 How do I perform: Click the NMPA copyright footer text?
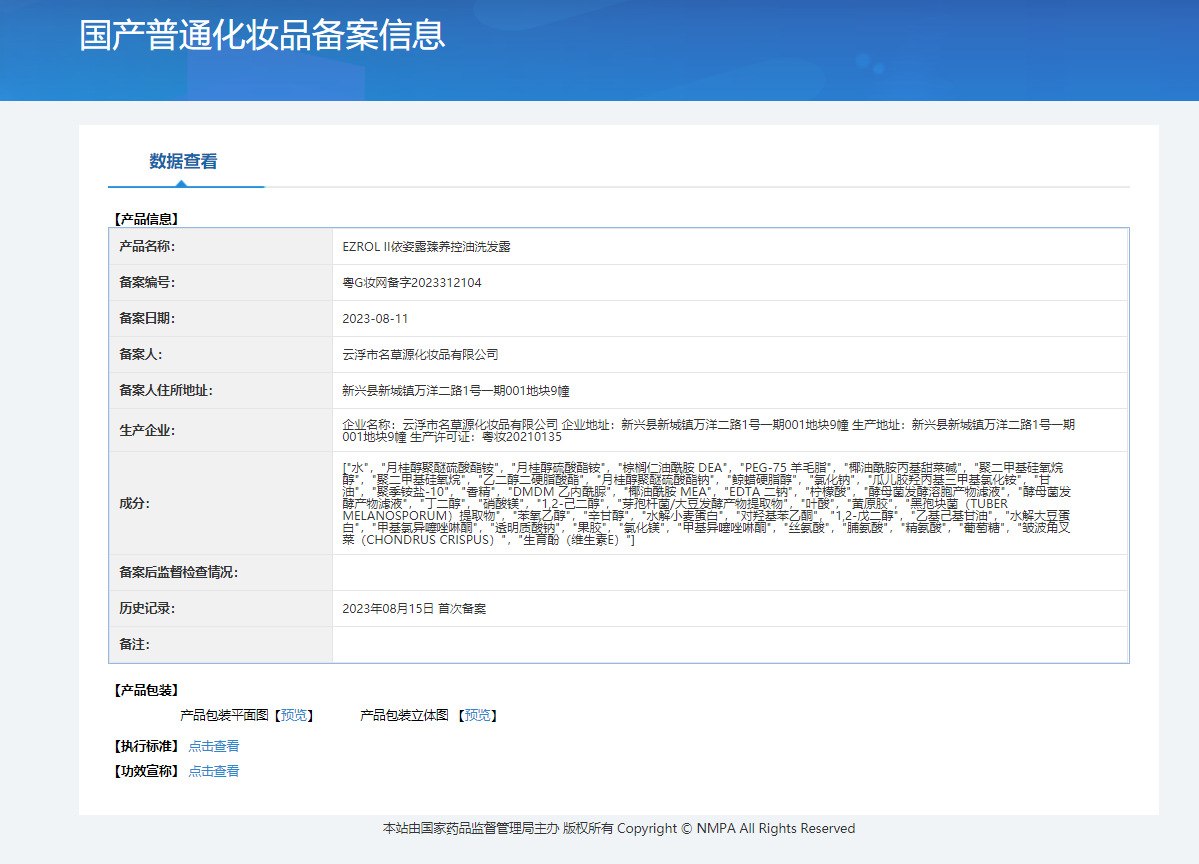619,828
